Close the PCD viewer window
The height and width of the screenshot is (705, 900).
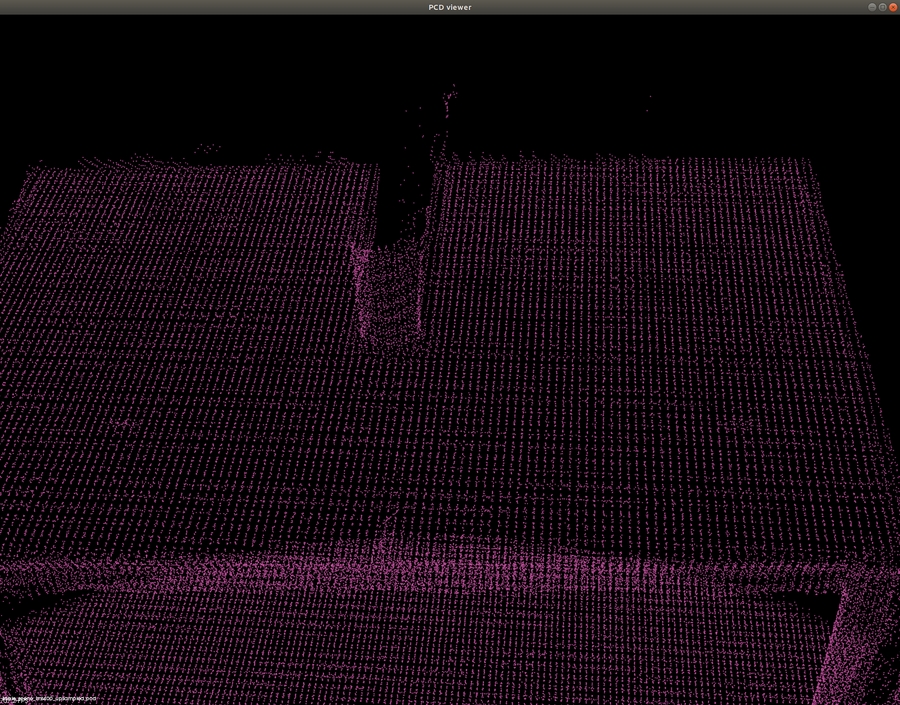pos(893,7)
